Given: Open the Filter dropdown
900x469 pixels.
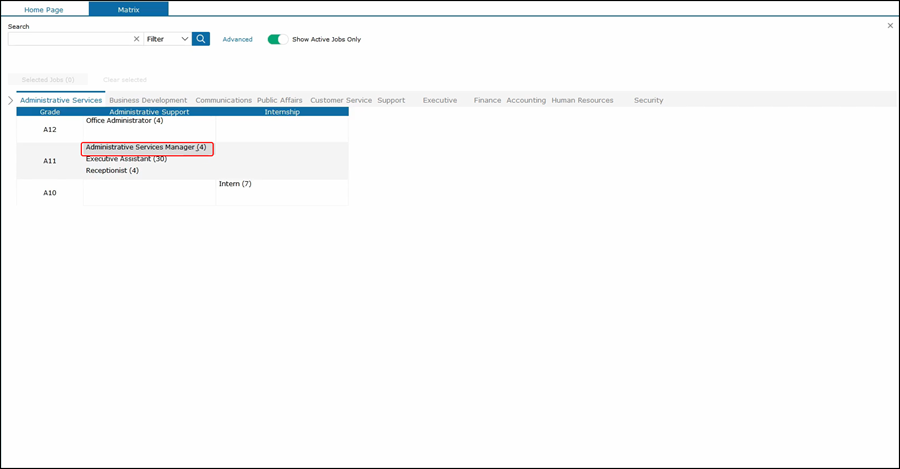Looking at the screenshot, I should 167,39.
